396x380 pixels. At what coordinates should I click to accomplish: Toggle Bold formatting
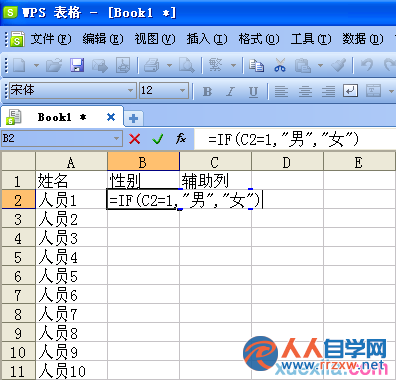(x=207, y=91)
